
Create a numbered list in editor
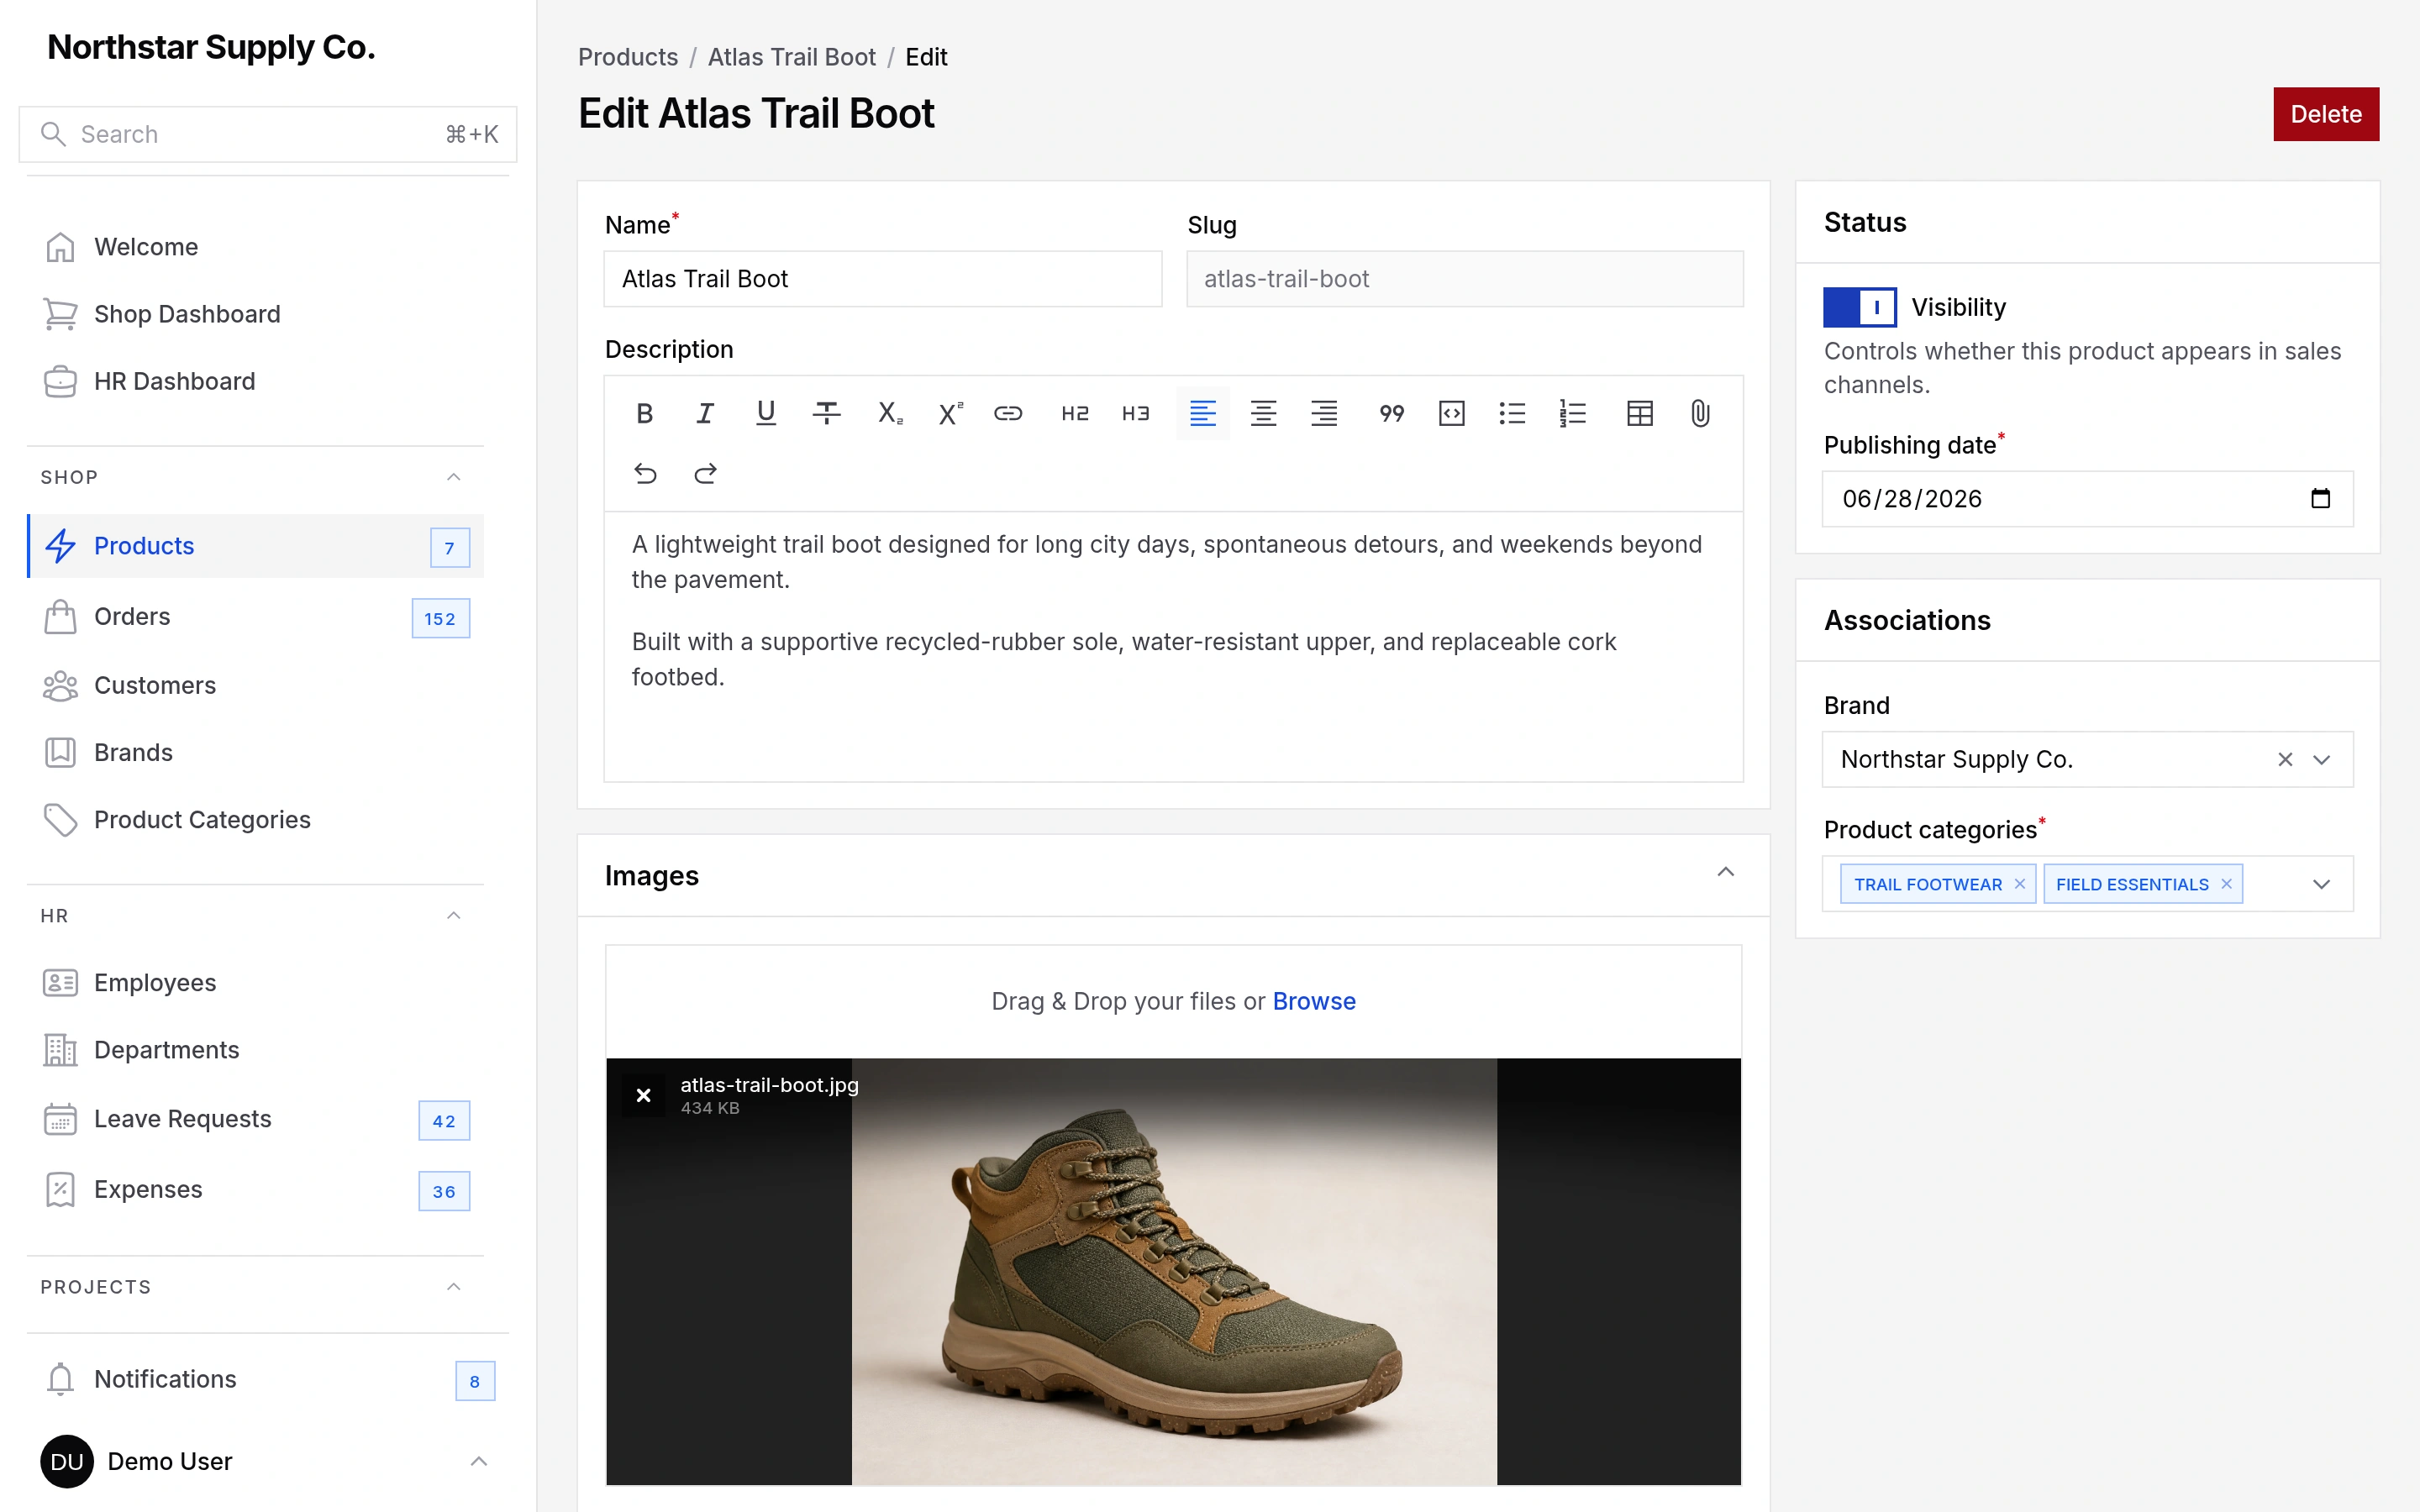(1573, 413)
